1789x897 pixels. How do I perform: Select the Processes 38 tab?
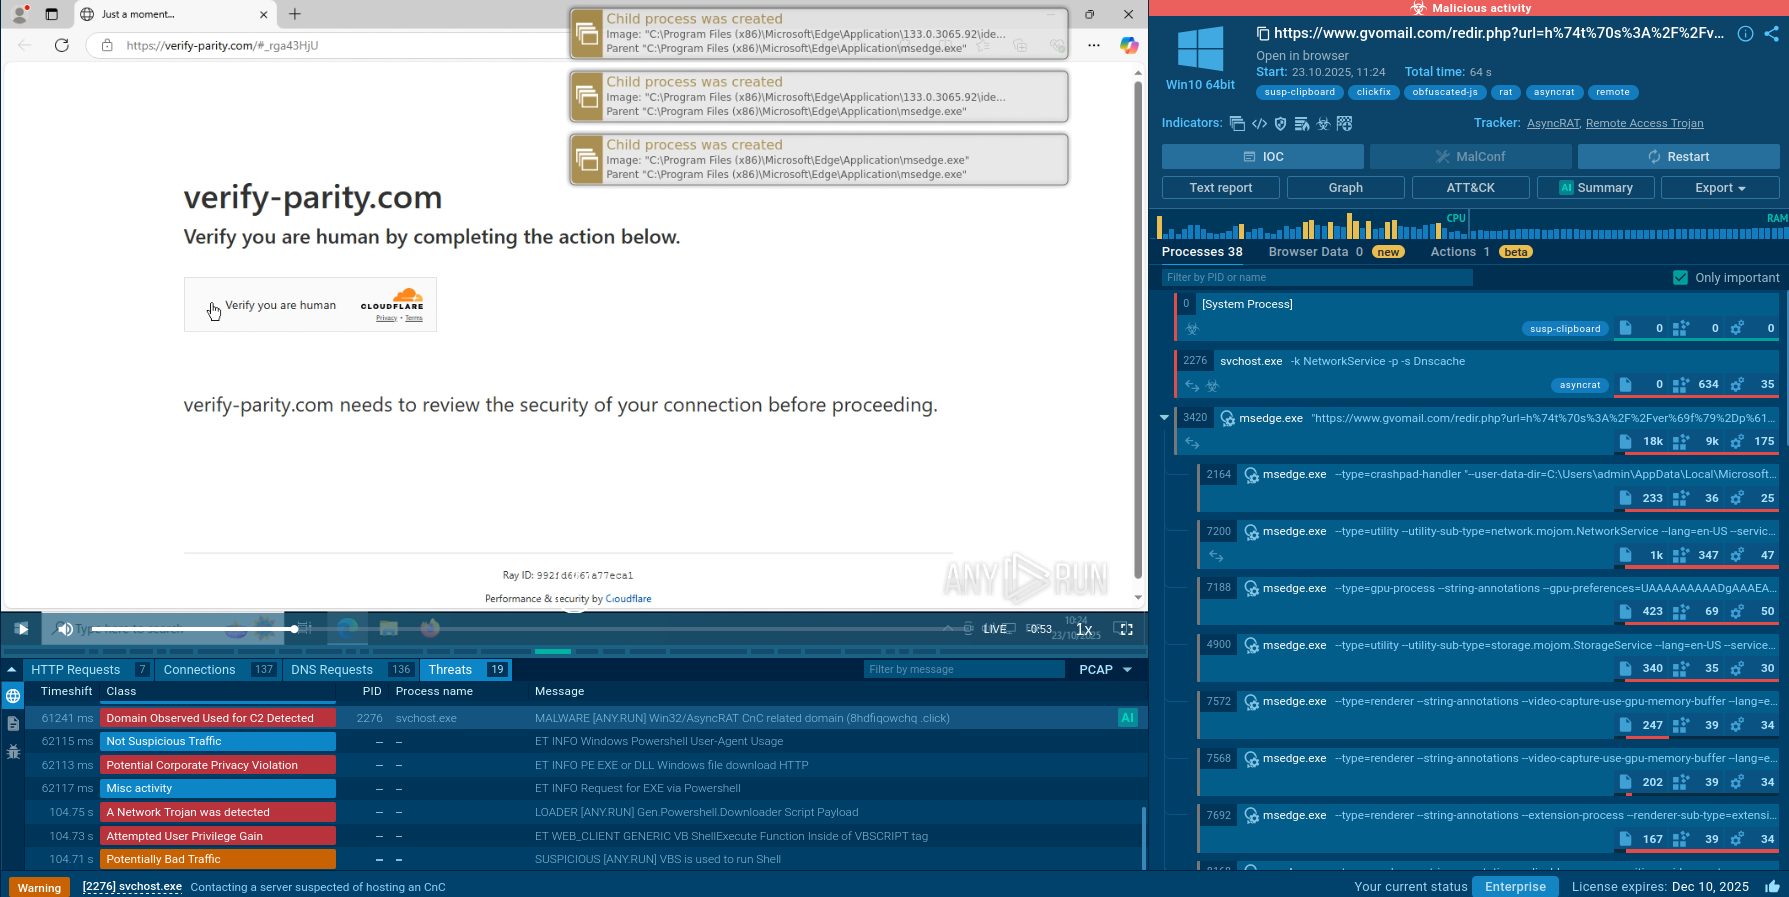pos(1202,252)
